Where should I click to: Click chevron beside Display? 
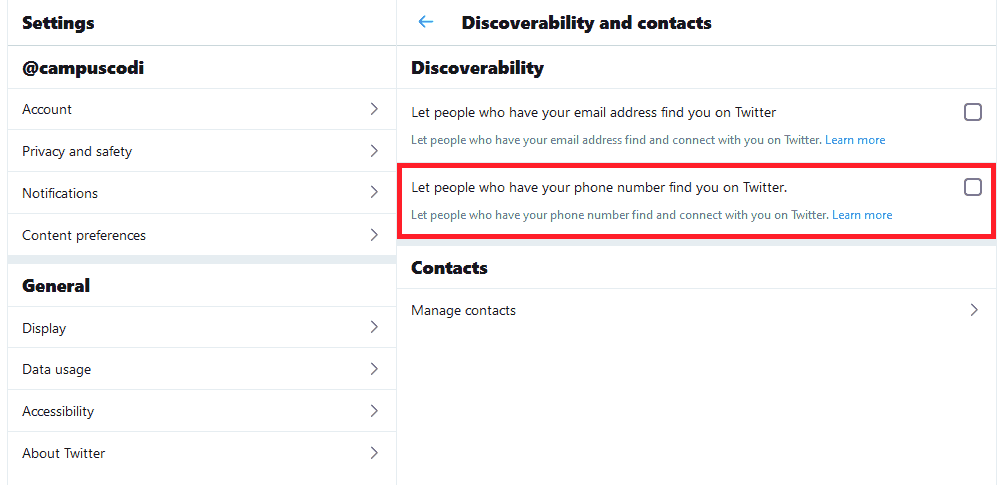374,327
